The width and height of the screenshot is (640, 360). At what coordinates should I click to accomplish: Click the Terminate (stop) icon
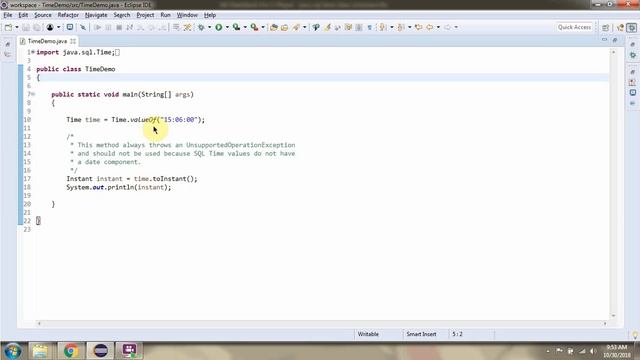[119, 27]
